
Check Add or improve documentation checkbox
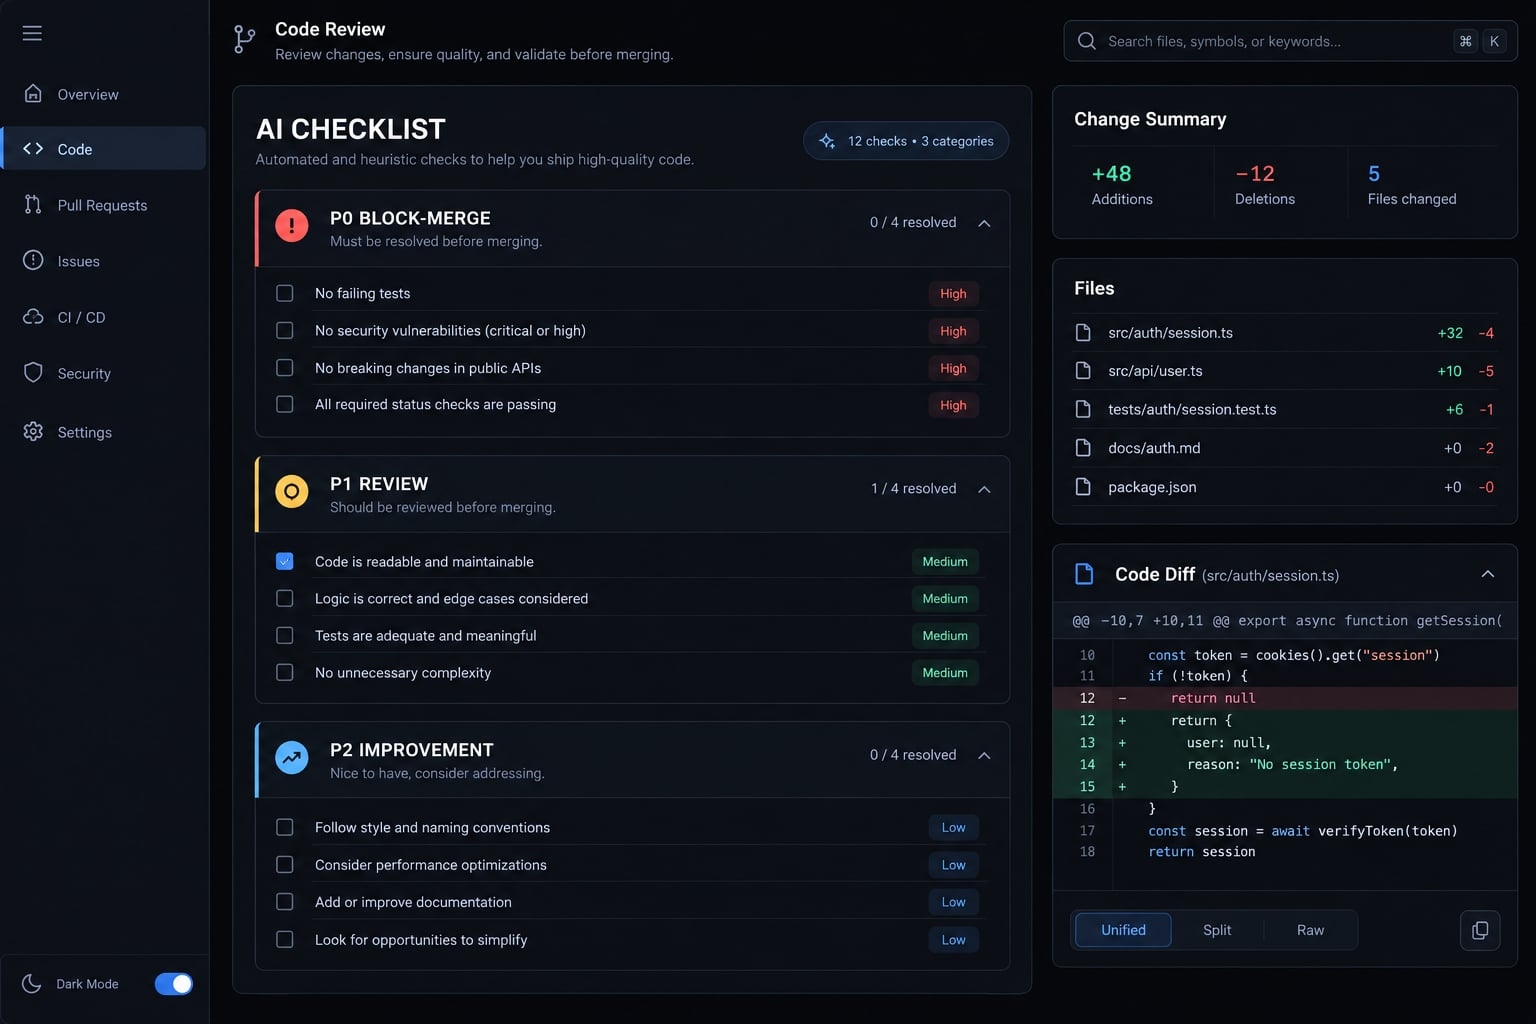285,902
